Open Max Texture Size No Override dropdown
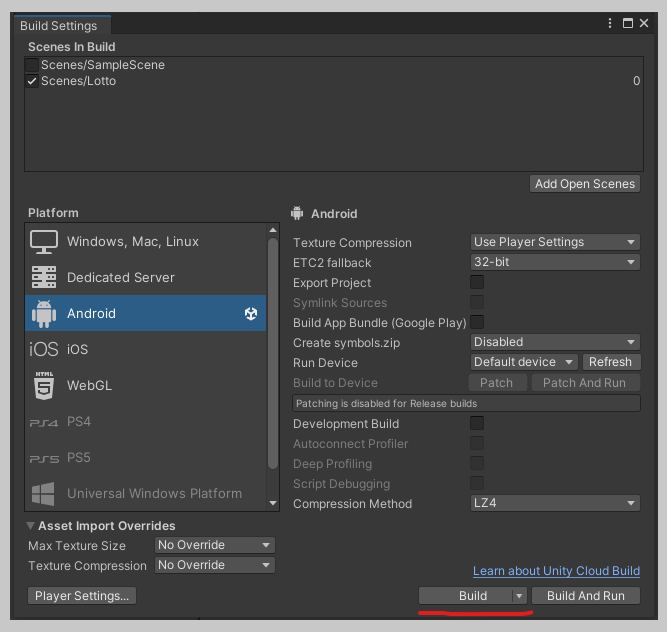Viewport: 667px width, 632px height. pyautogui.click(x=215, y=545)
